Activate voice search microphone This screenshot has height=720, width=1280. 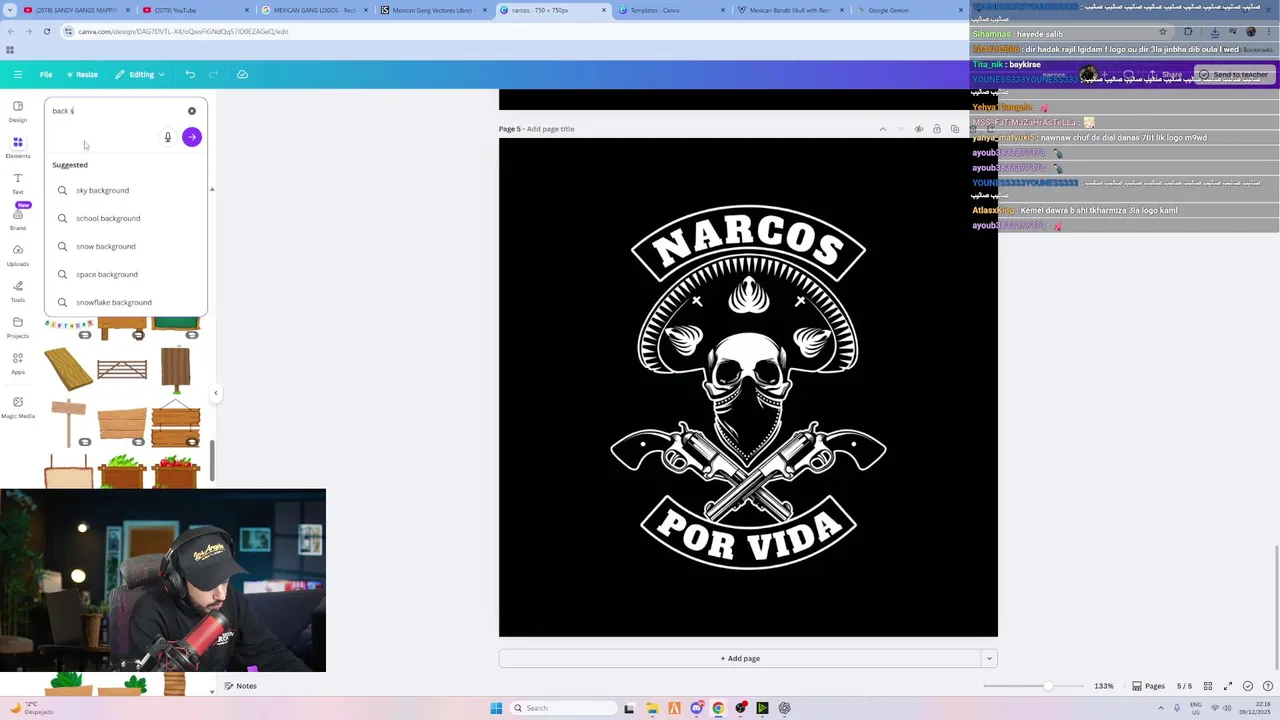pos(168,137)
